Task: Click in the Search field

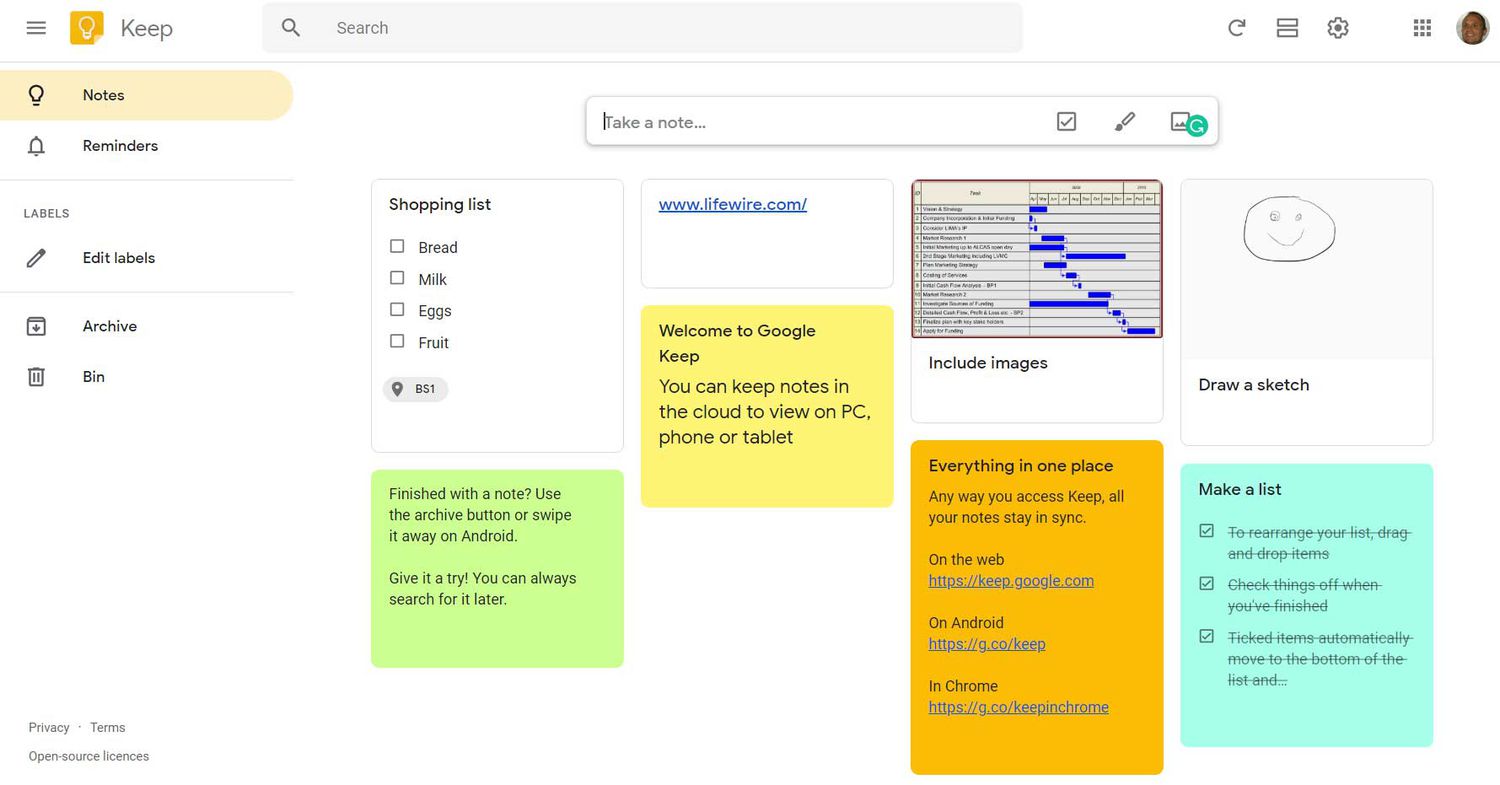Action: point(642,28)
